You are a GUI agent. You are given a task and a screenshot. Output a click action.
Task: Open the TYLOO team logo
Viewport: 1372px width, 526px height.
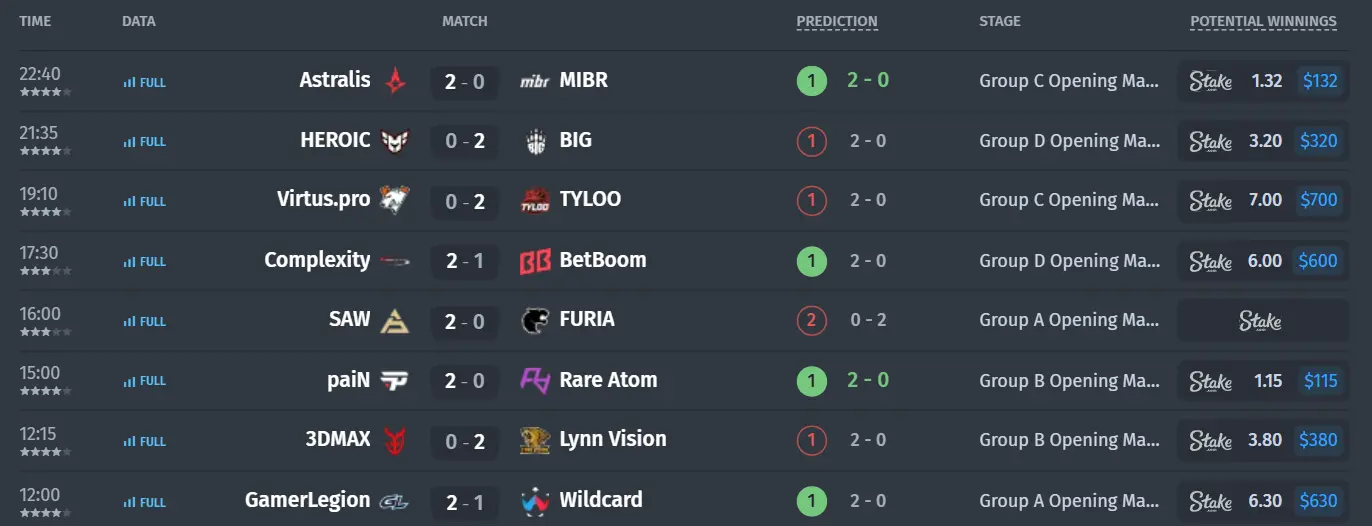click(x=535, y=200)
